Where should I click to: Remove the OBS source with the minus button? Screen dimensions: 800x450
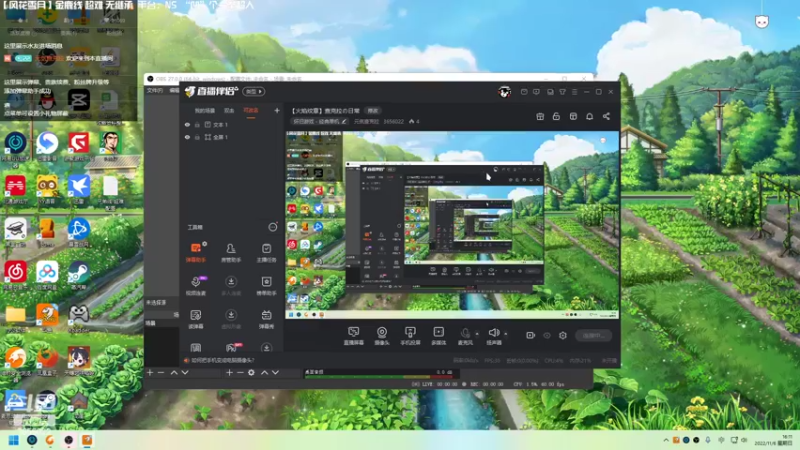click(x=240, y=373)
